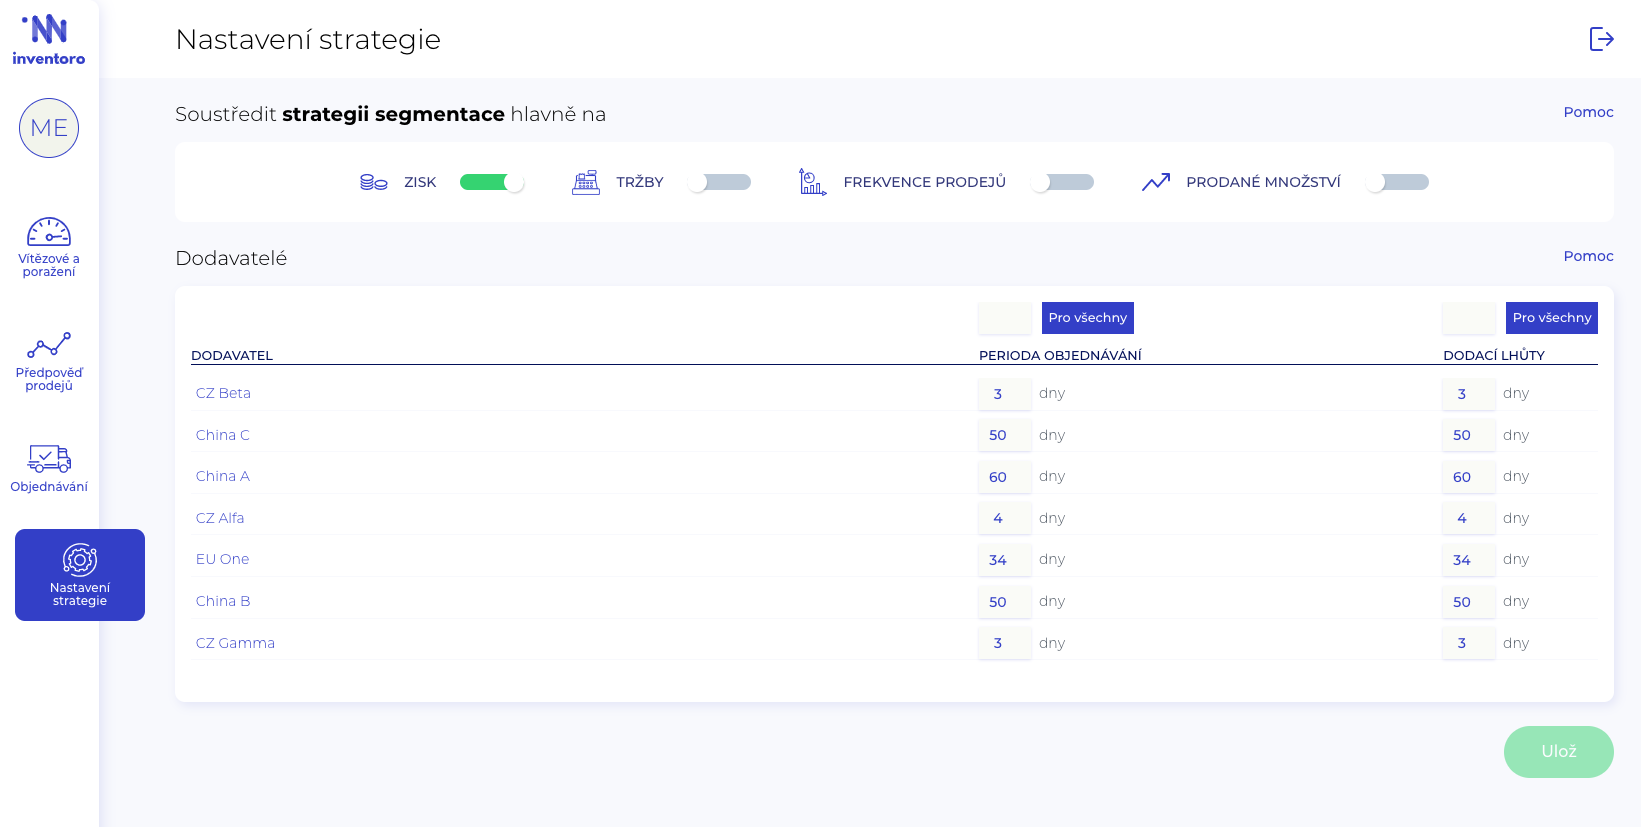The width and height of the screenshot is (1641, 827).
Task: Click the cash register icon for TRŽBY
Action: [586, 182]
